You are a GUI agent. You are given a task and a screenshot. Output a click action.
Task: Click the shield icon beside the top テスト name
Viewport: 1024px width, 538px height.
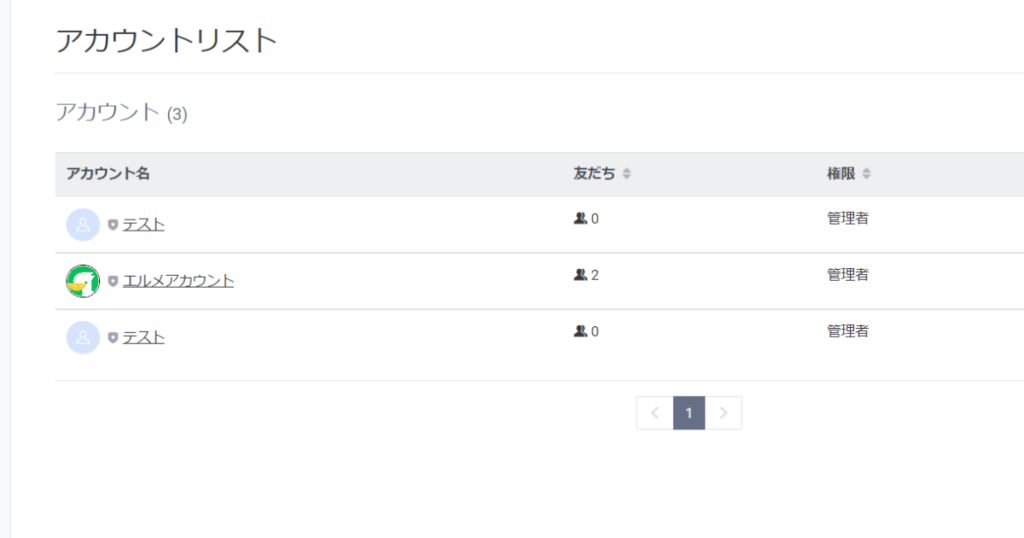(113, 225)
